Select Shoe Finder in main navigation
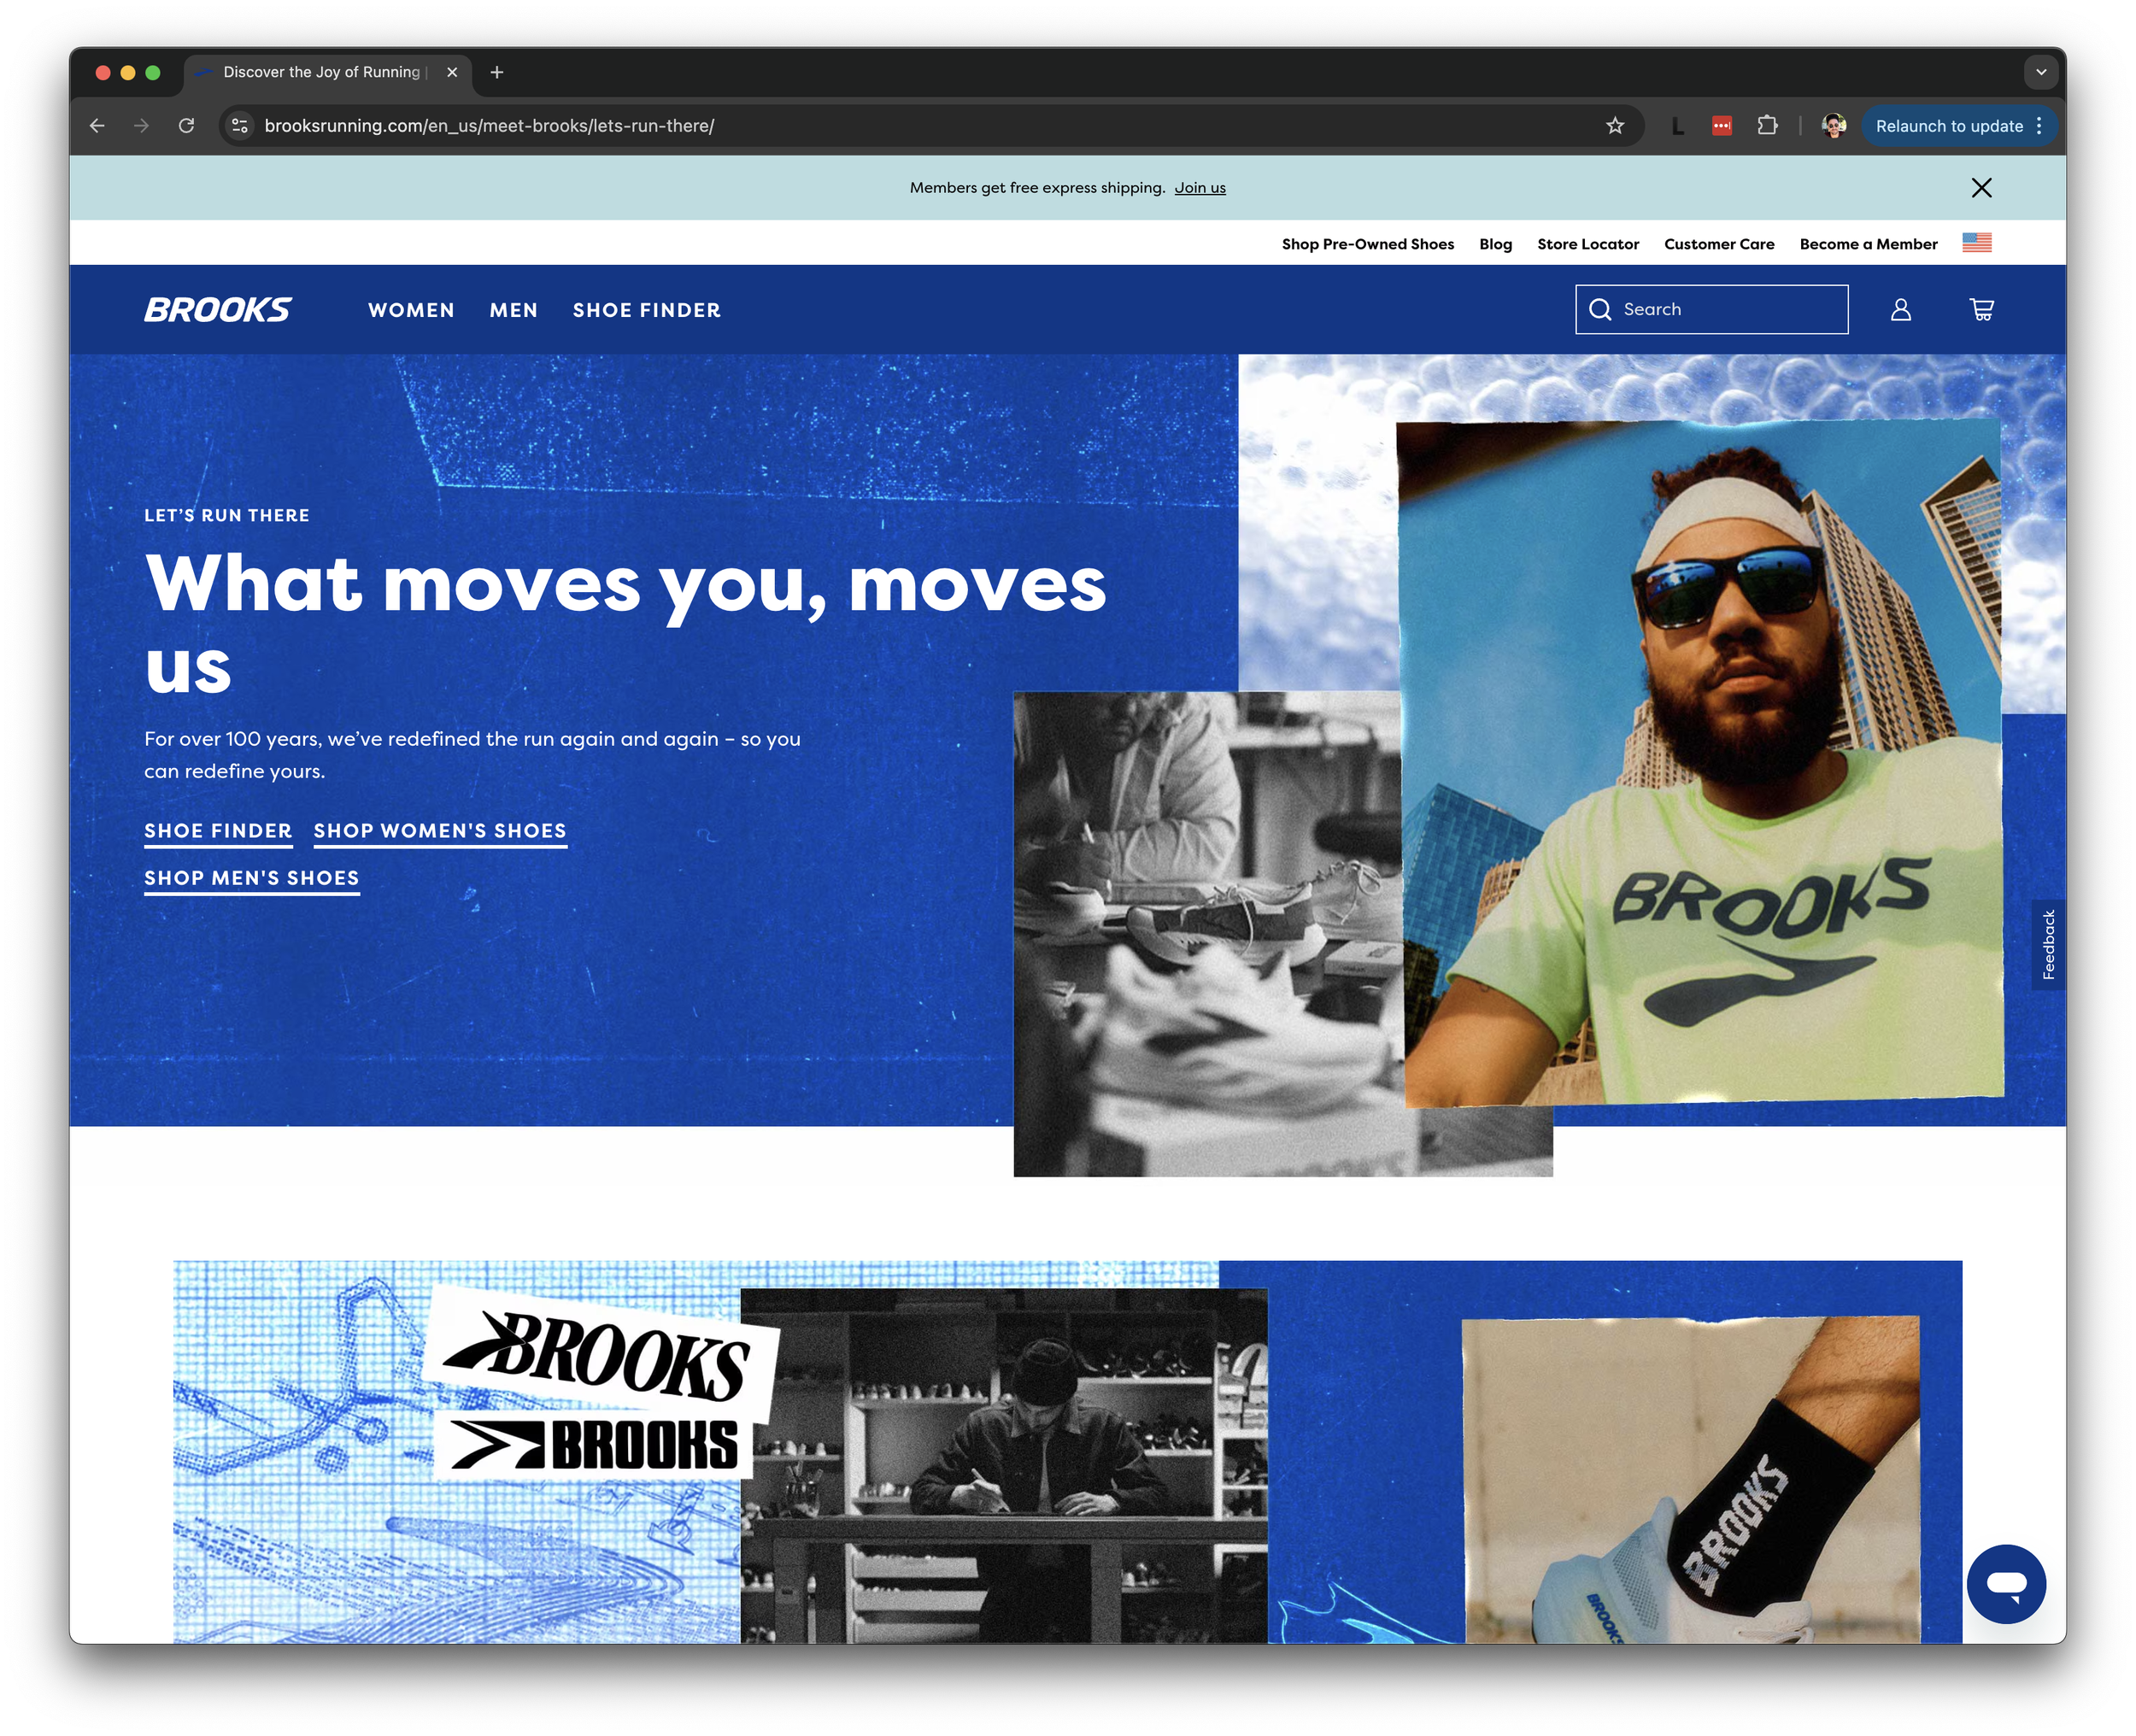The width and height of the screenshot is (2136, 1736). tap(646, 310)
